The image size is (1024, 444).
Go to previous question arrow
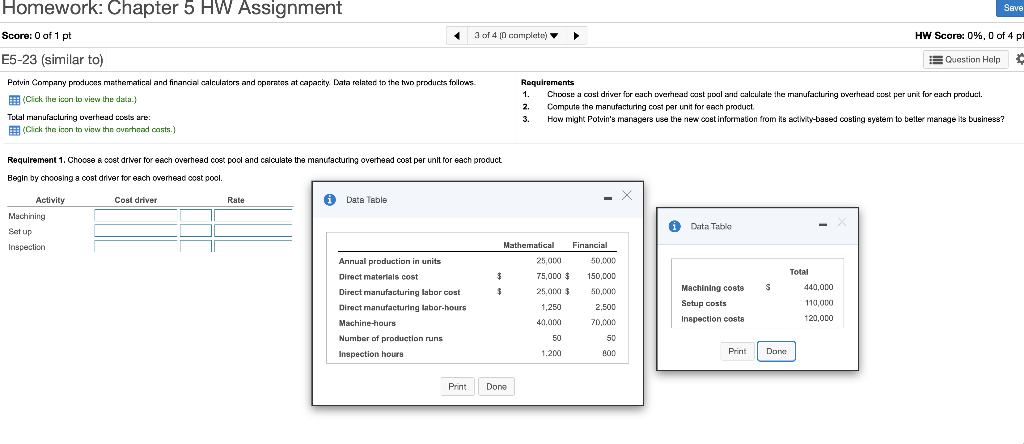(457, 35)
